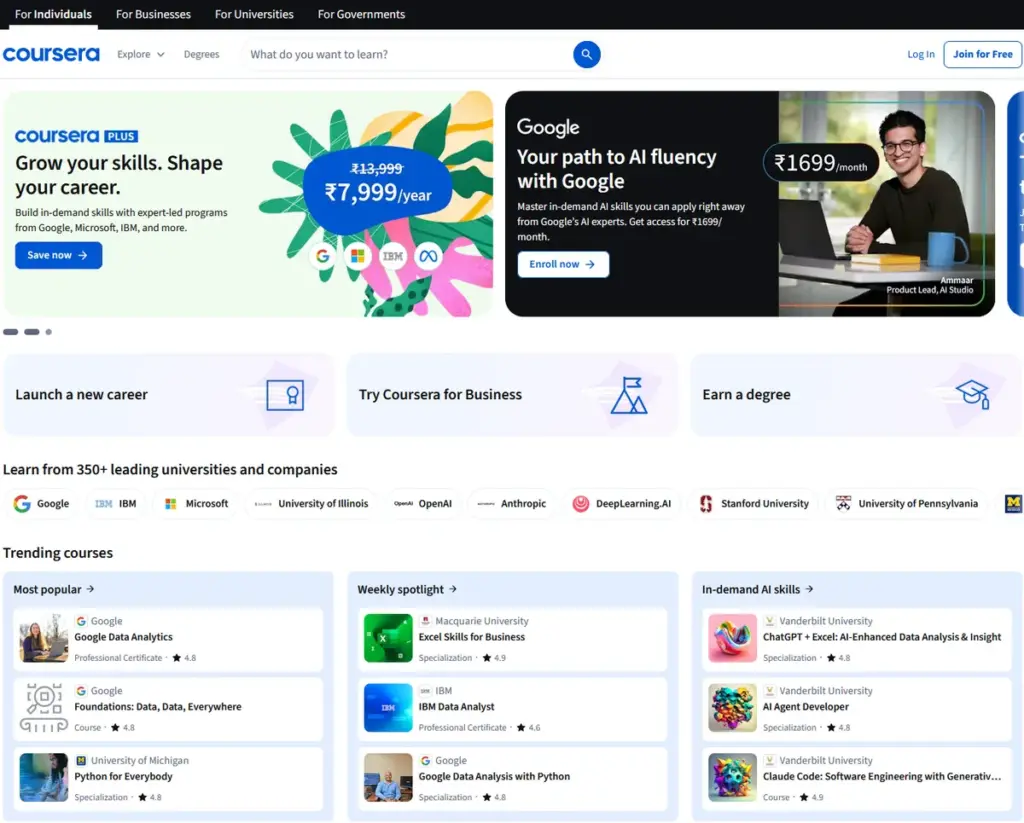The width and height of the screenshot is (1024, 823).
Task: Click the graduation cap icon on Earn a degree
Action: tap(970, 394)
